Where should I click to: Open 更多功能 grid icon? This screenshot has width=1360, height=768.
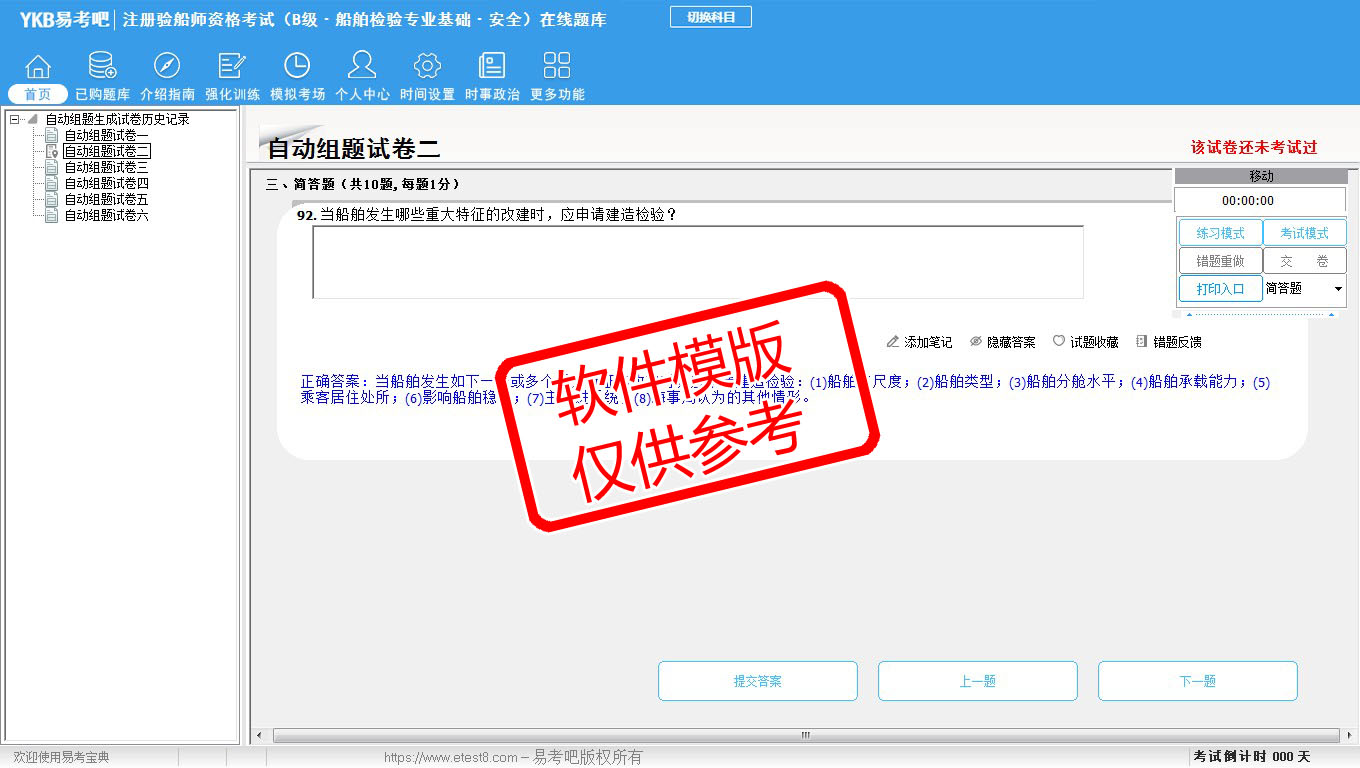pyautogui.click(x=557, y=67)
